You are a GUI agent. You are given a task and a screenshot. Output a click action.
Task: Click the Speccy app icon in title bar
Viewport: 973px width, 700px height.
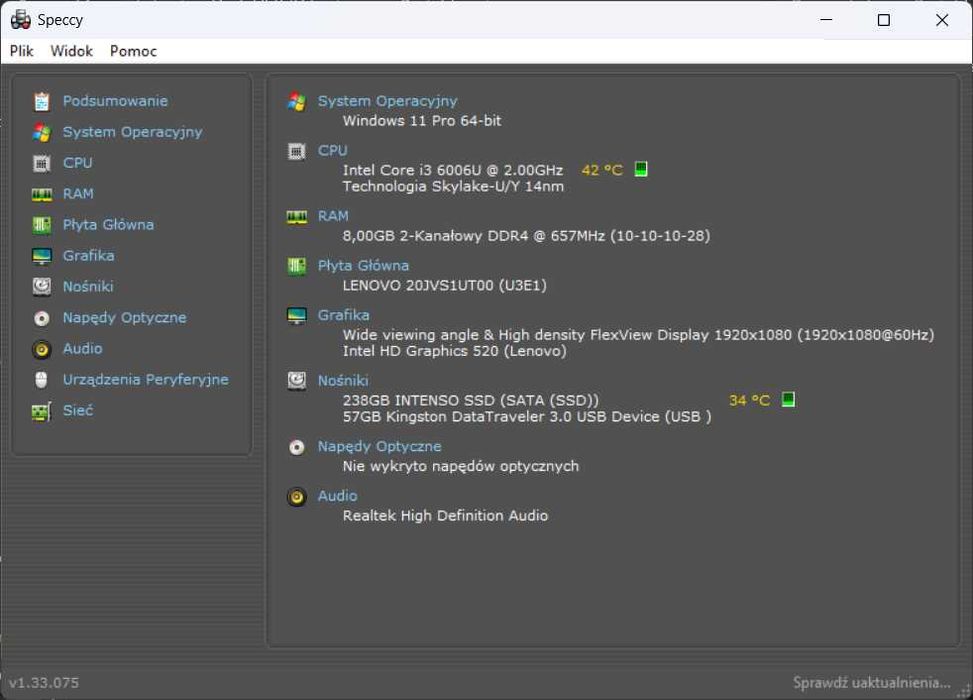20,20
